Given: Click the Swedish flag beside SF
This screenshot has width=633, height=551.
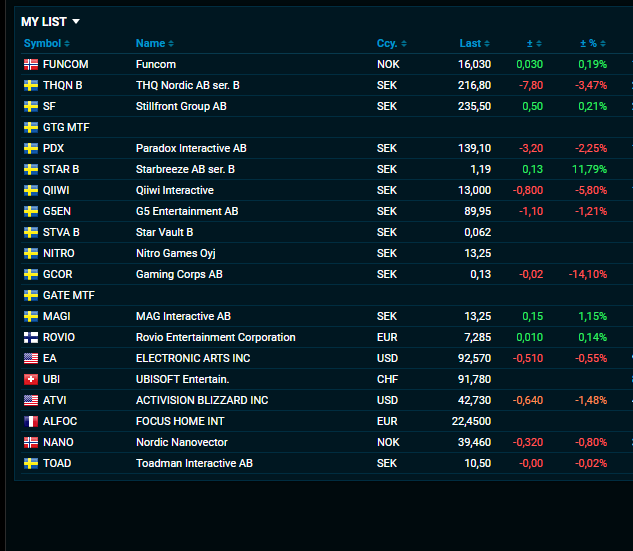Looking at the screenshot, I should [x=31, y=106].
